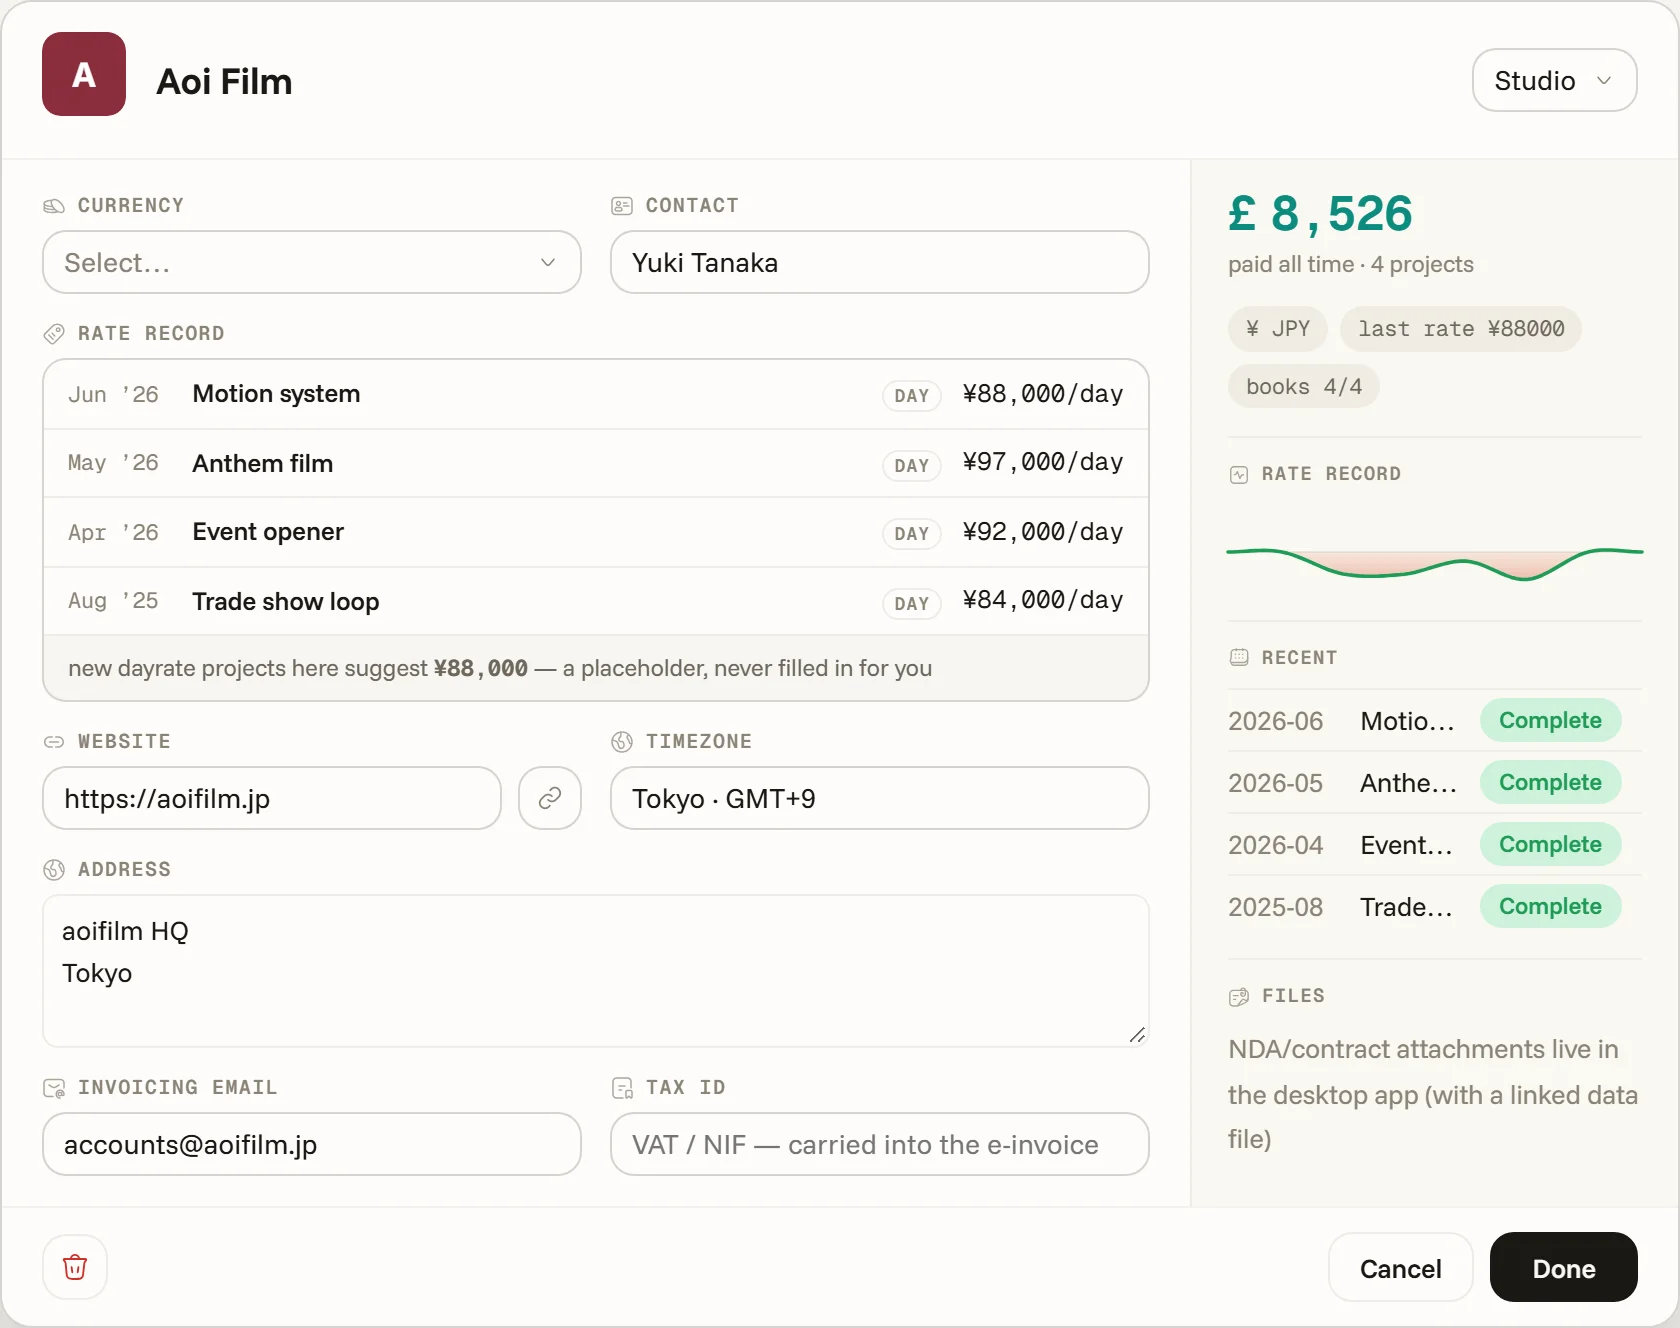Click the Cancel button

pyautogui.click(x=1400, y=1268)
